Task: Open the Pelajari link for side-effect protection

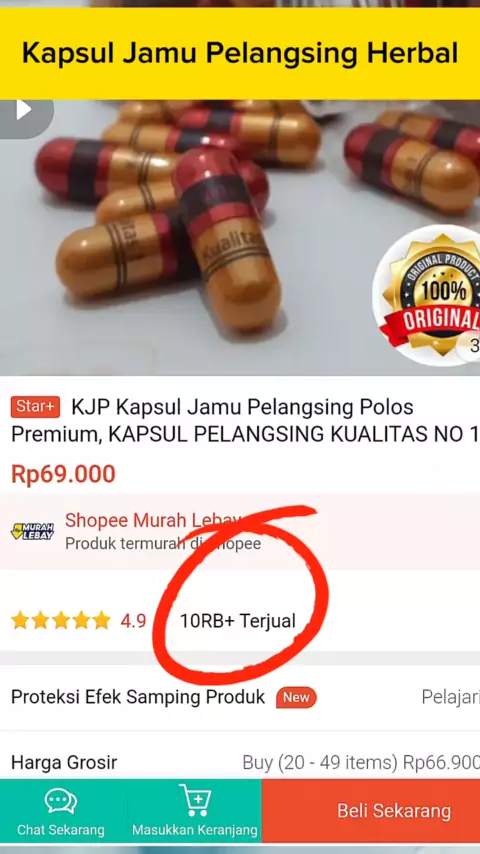Action: click(x=451, y=697)
